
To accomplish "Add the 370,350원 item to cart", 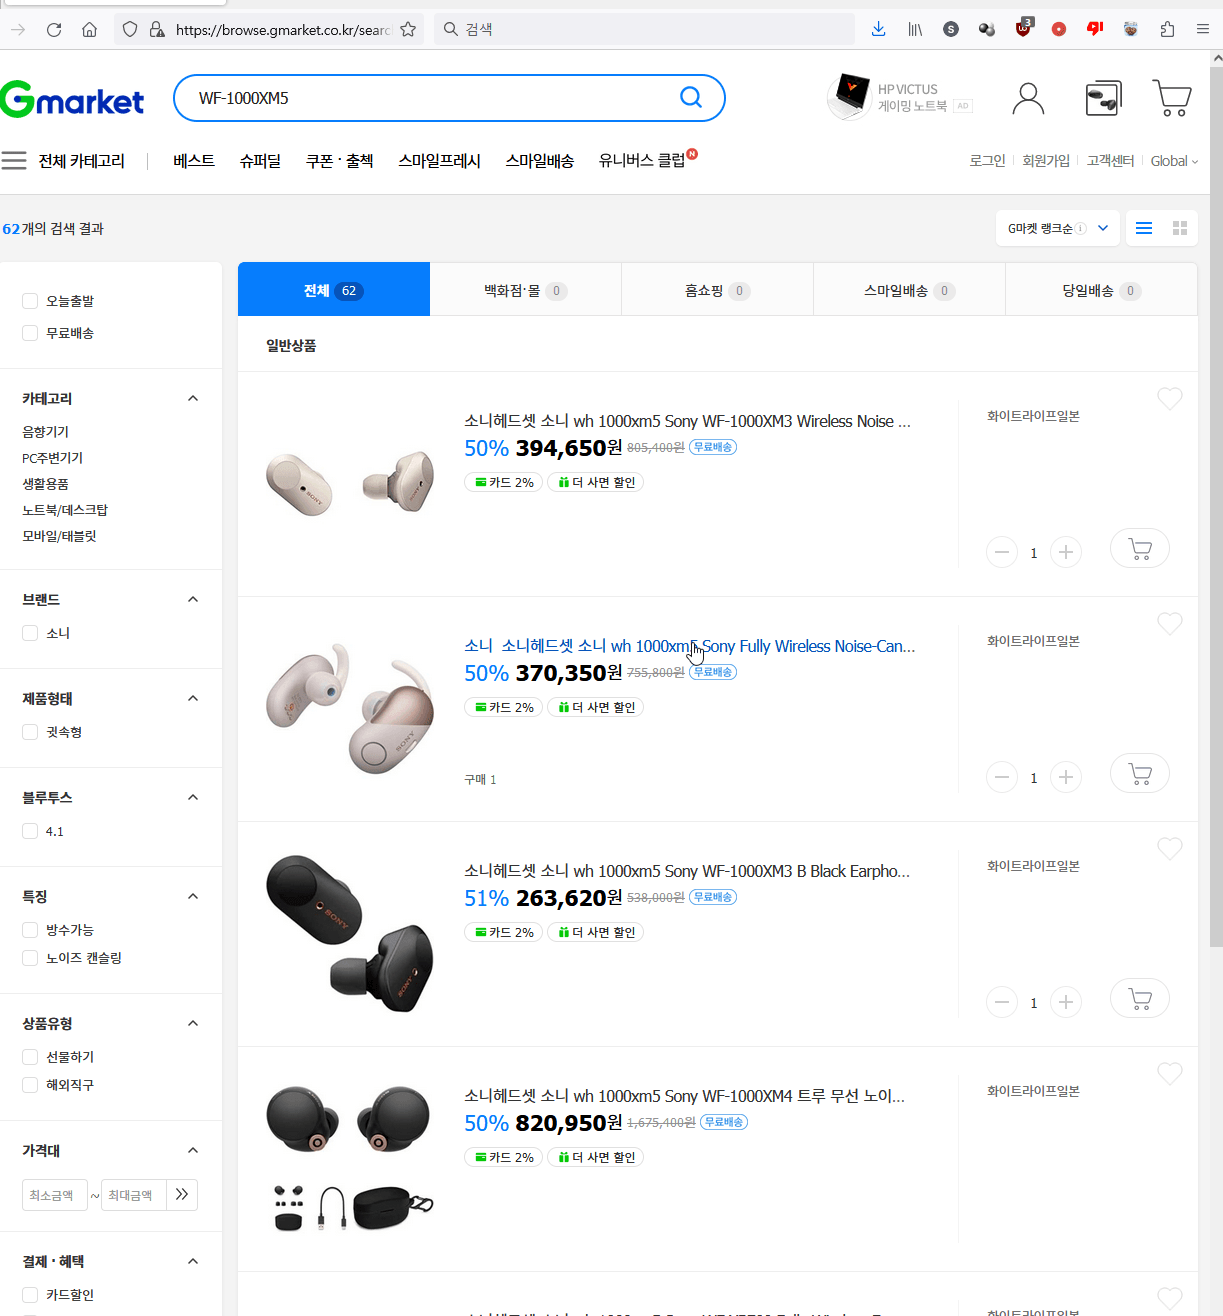I will pyautogui.click(x=1140, y=773).
